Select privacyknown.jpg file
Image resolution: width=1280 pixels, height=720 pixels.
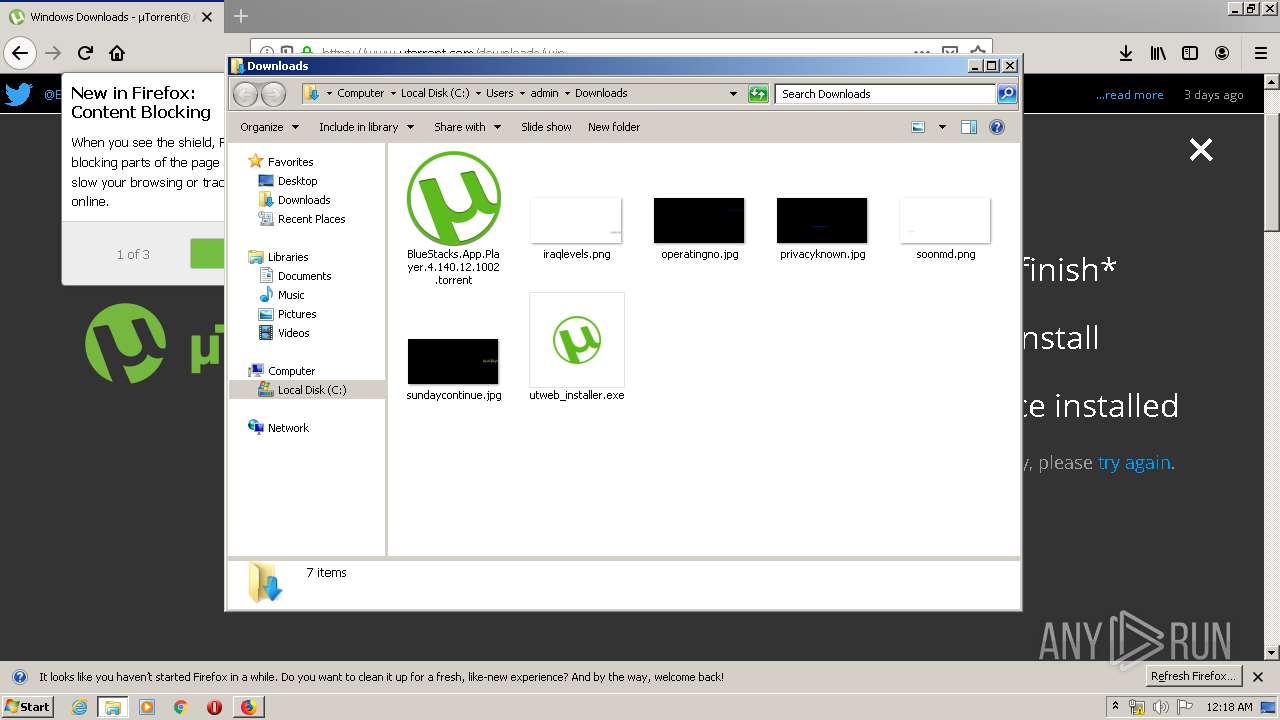tap(822, 228)
